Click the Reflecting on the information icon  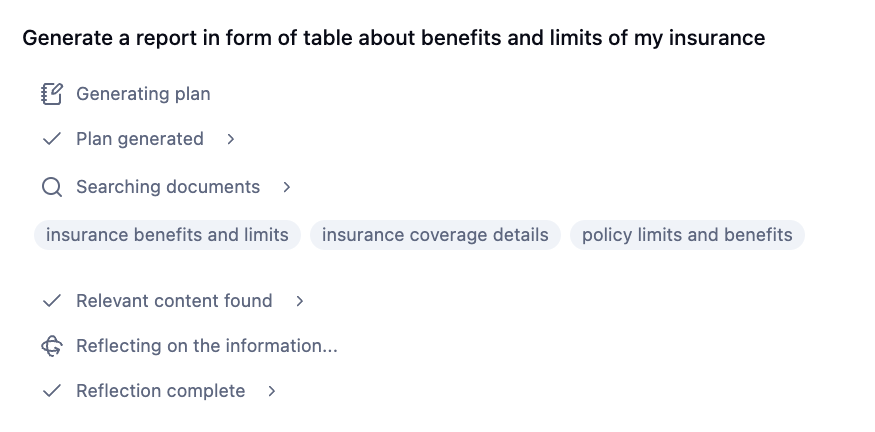[52, 346]
